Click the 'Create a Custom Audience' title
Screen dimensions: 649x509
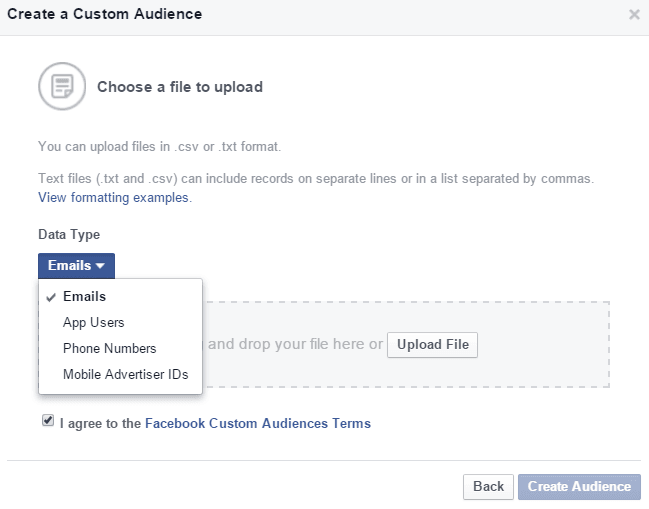[x=105, y=14]
